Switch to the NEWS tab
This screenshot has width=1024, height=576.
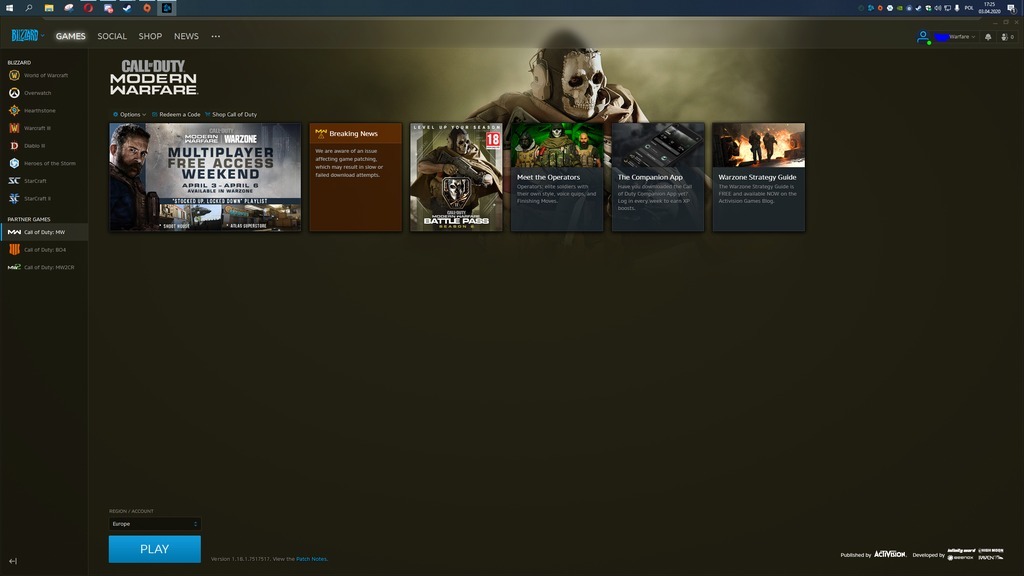186,37
